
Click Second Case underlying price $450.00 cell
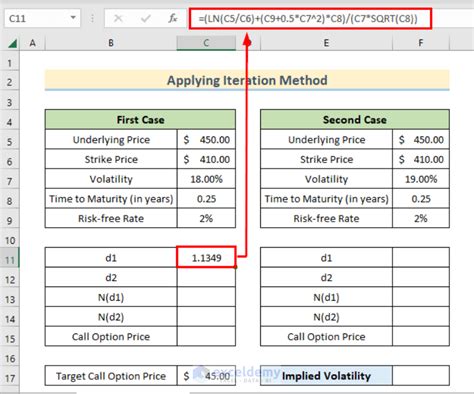421,139
